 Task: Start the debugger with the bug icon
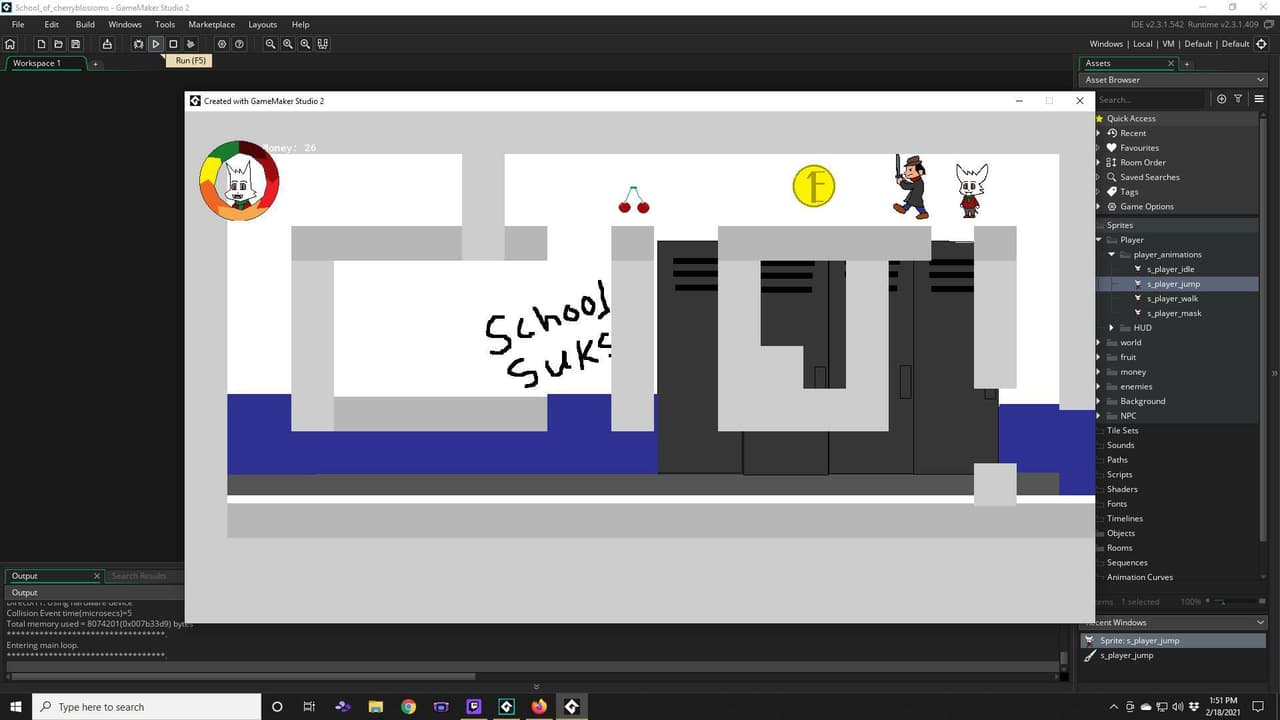139,44
